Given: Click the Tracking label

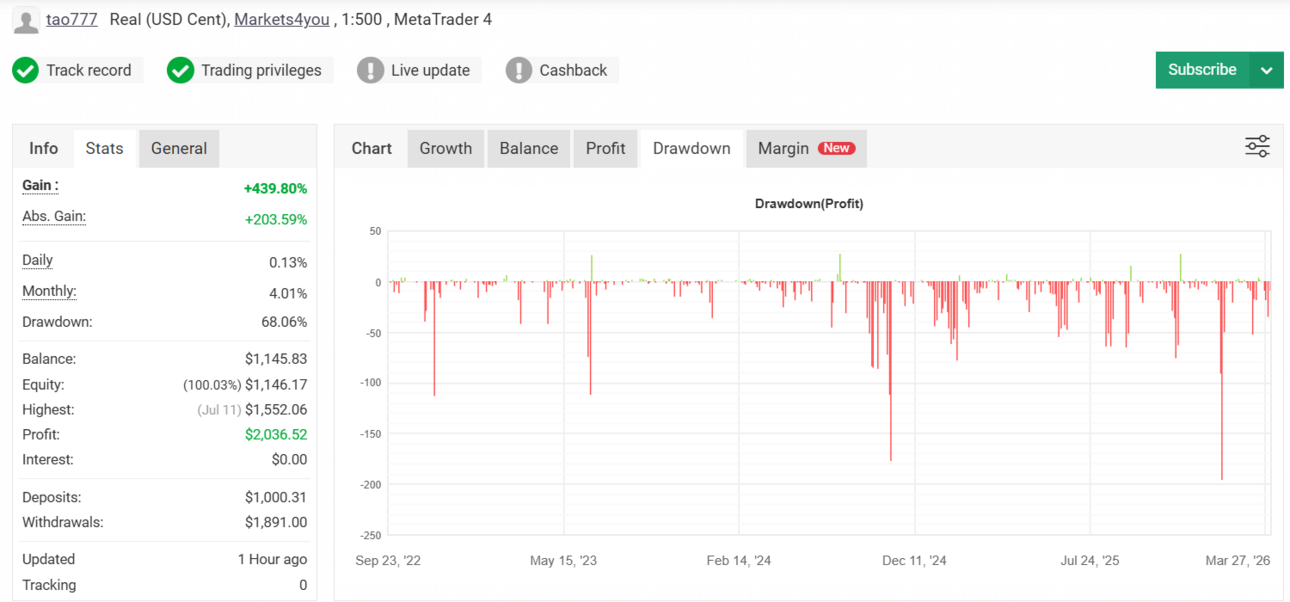Looking at the screenshot, I should [x=49, y=585].
